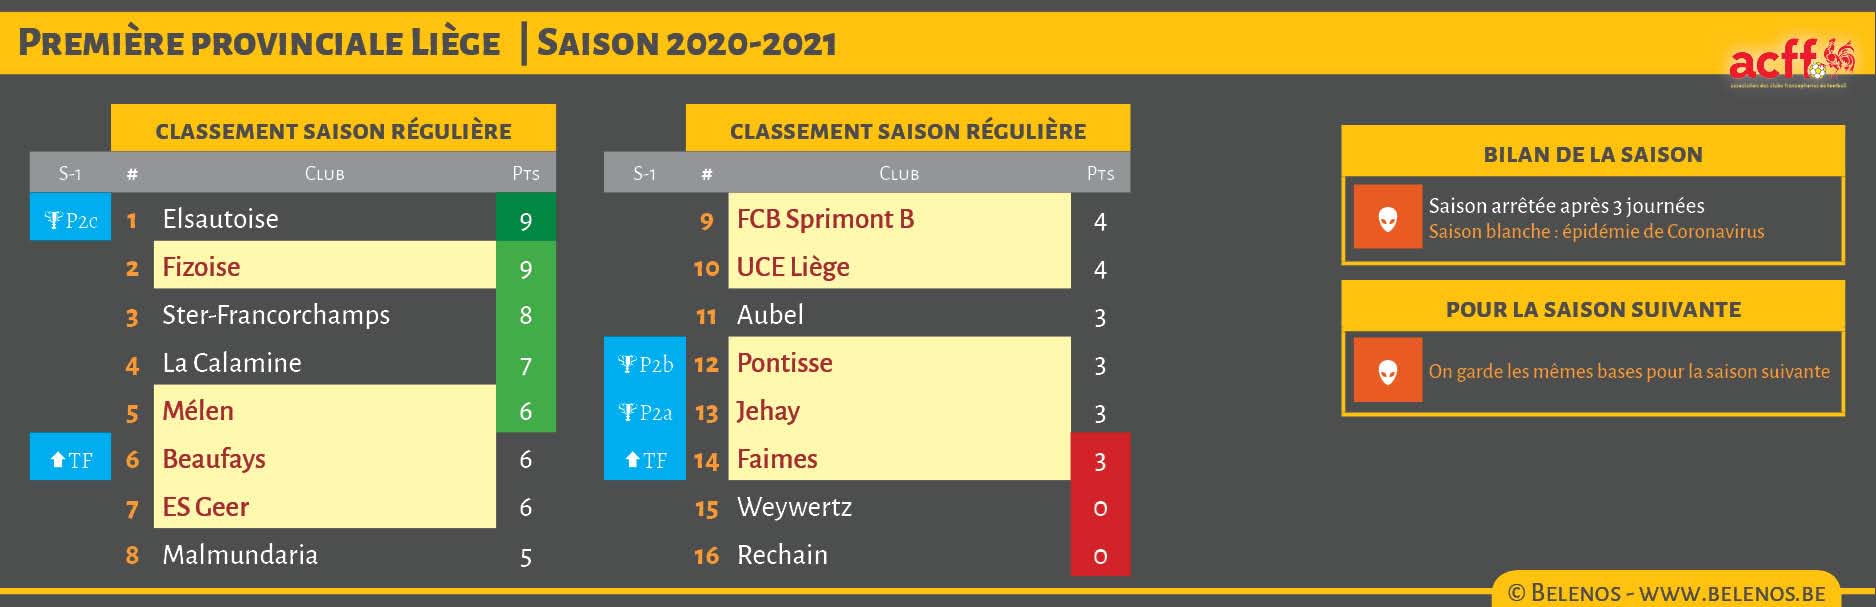Click the alien icon beside On garde les mêmes bases
The image size is (1876, 607).
1387,371
